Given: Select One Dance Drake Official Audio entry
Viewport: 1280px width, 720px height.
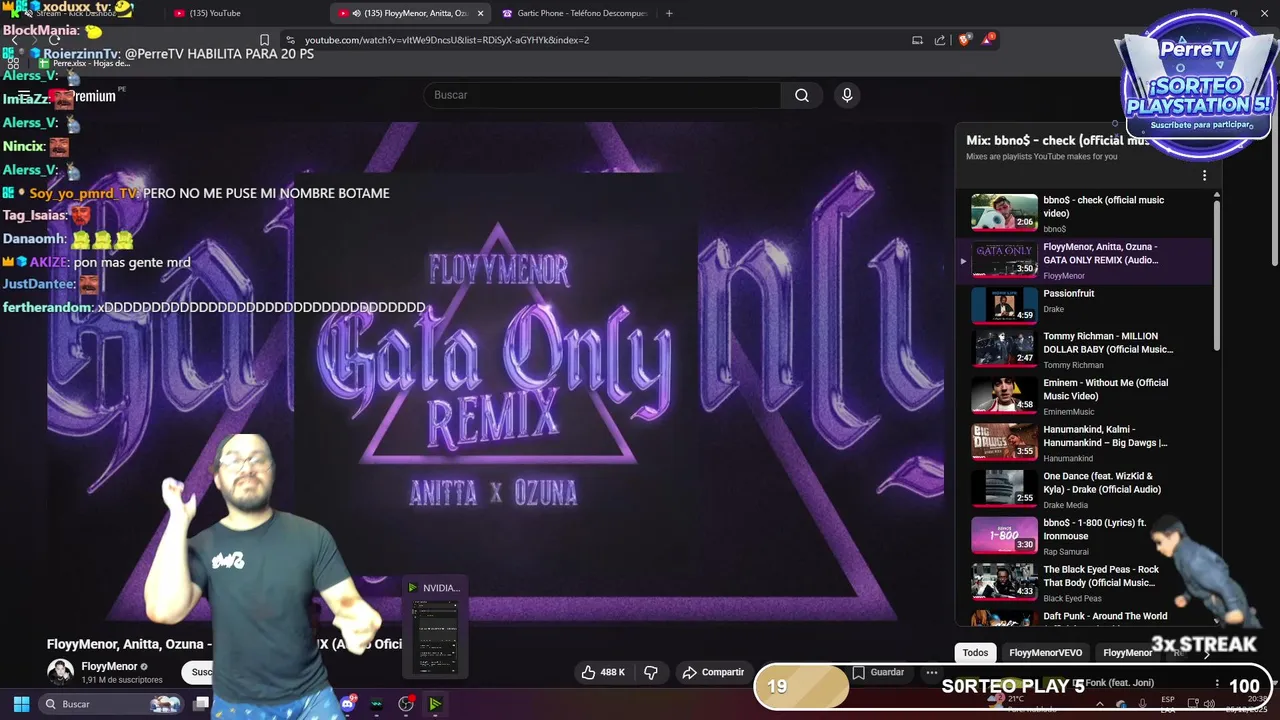Looking at the screenshot, I should (1090, 490).
